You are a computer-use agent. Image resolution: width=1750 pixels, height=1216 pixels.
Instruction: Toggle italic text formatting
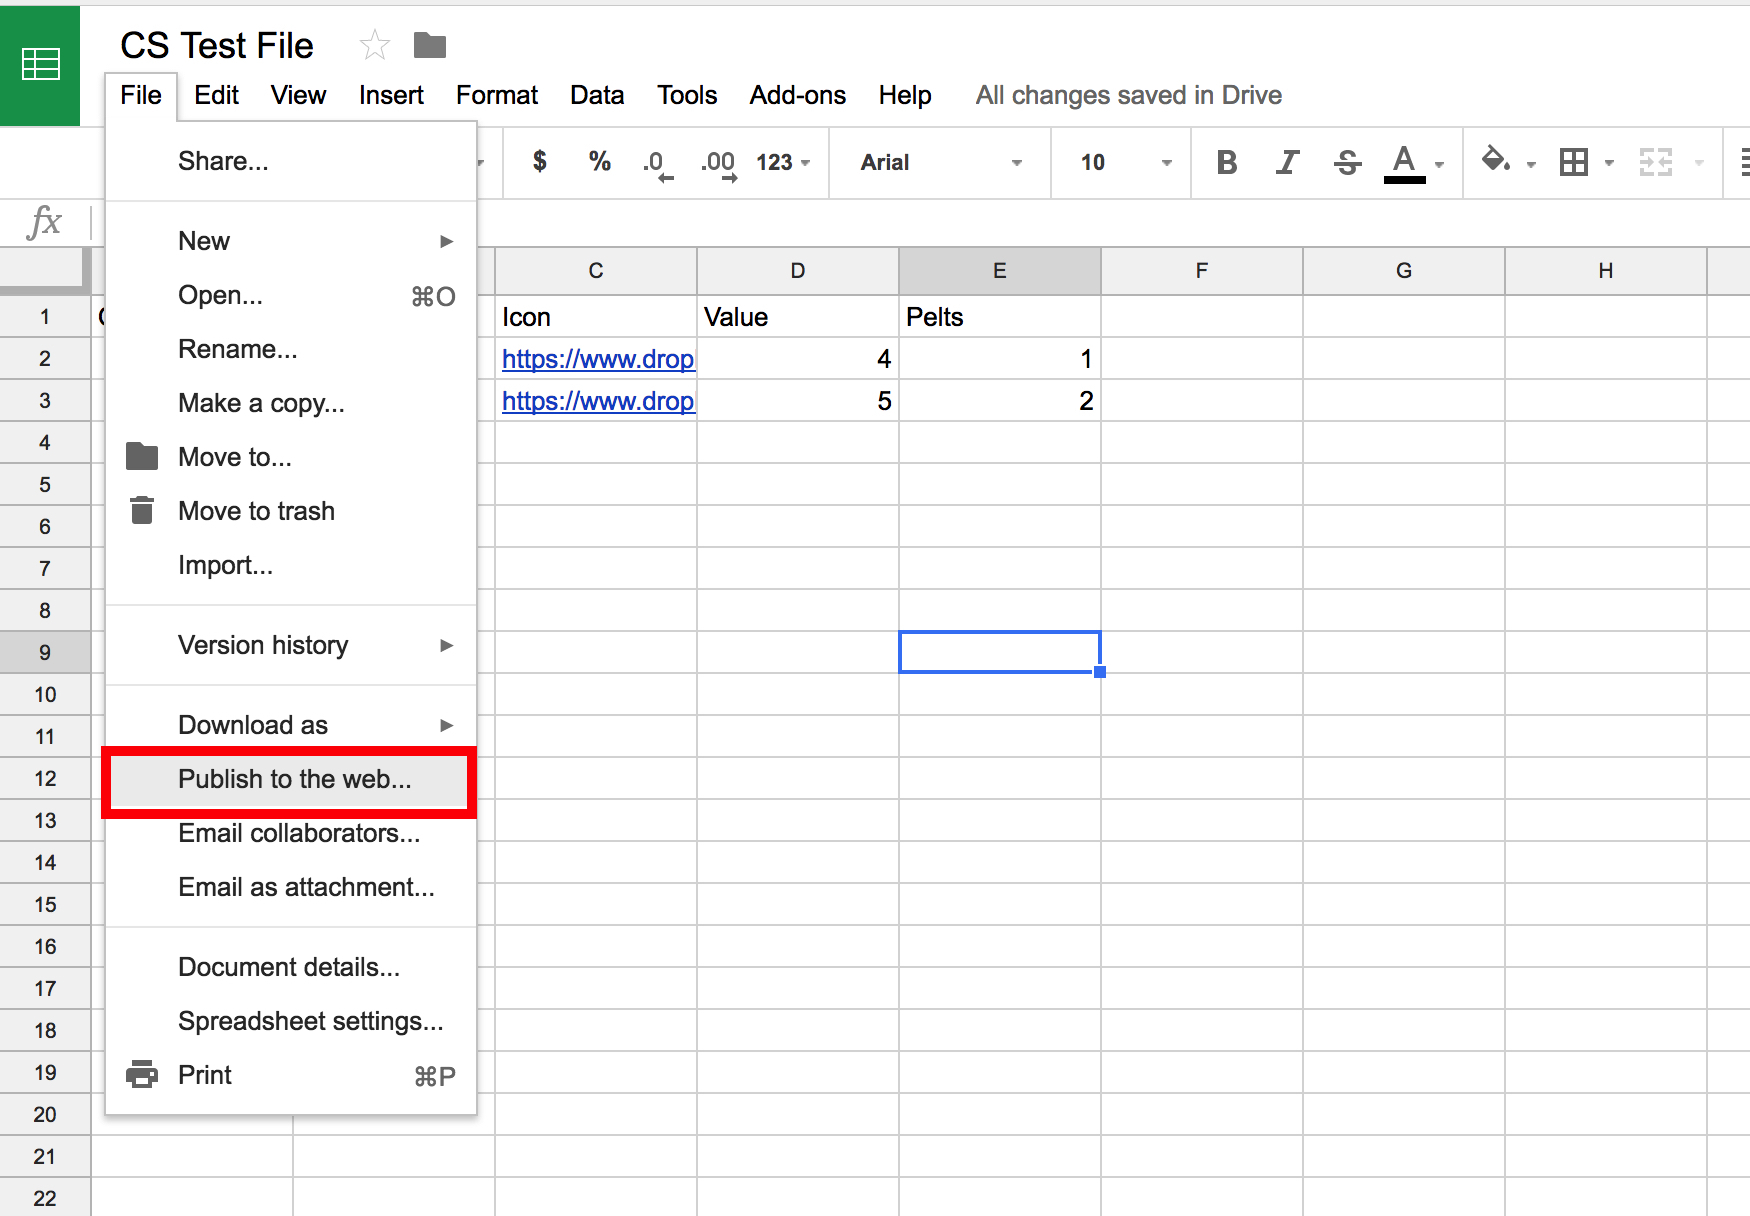click(1288, 162)
